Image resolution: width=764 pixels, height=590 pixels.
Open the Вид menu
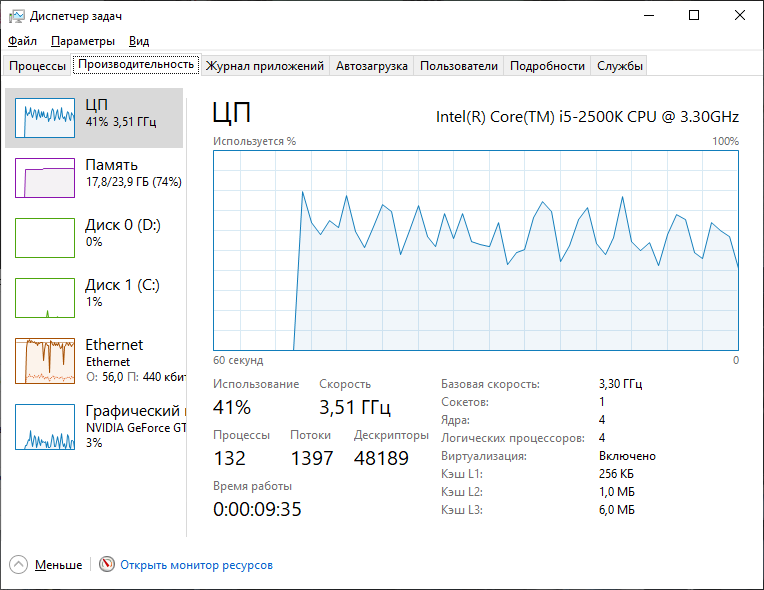click(139, 41)
